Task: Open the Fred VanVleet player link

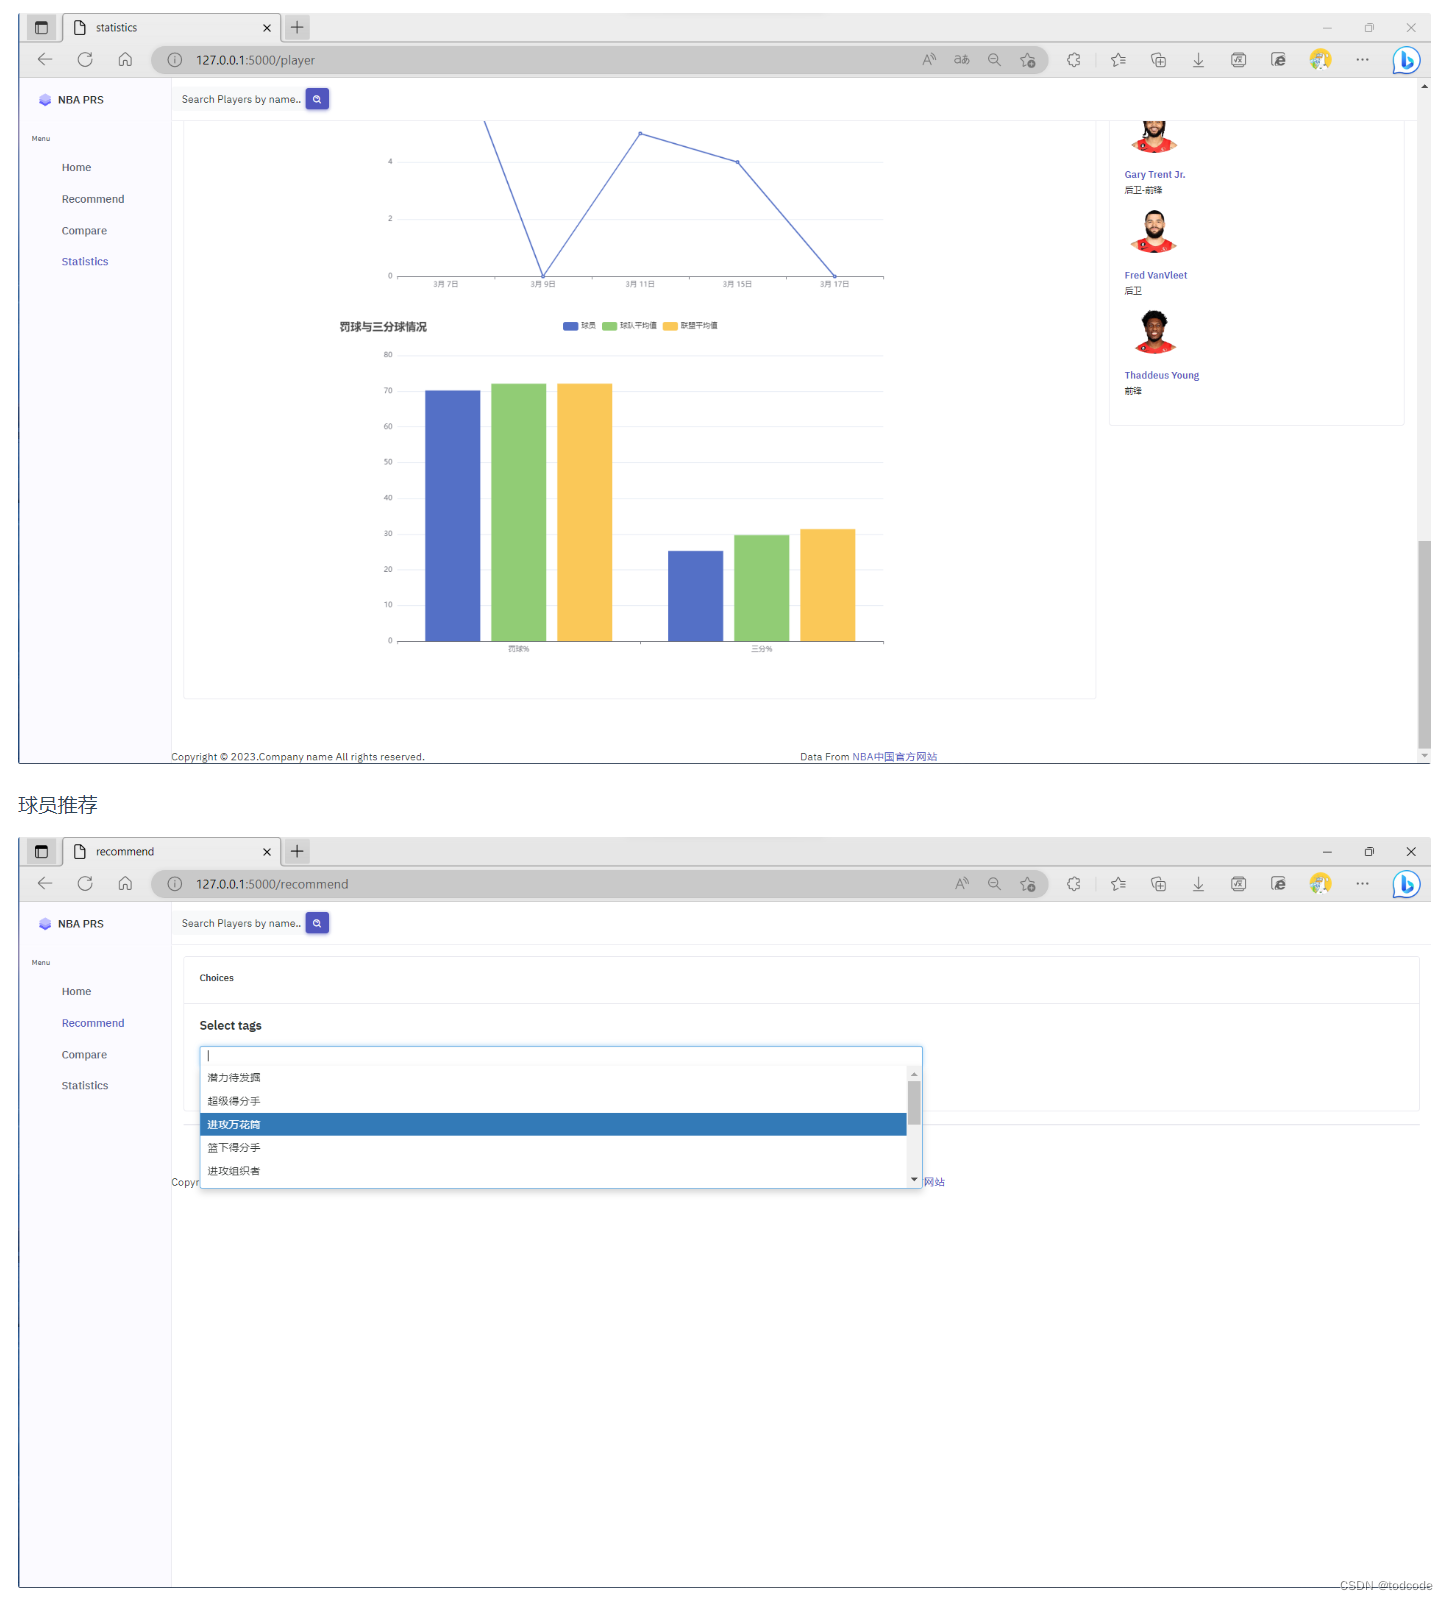Action: click(1156, 276)
